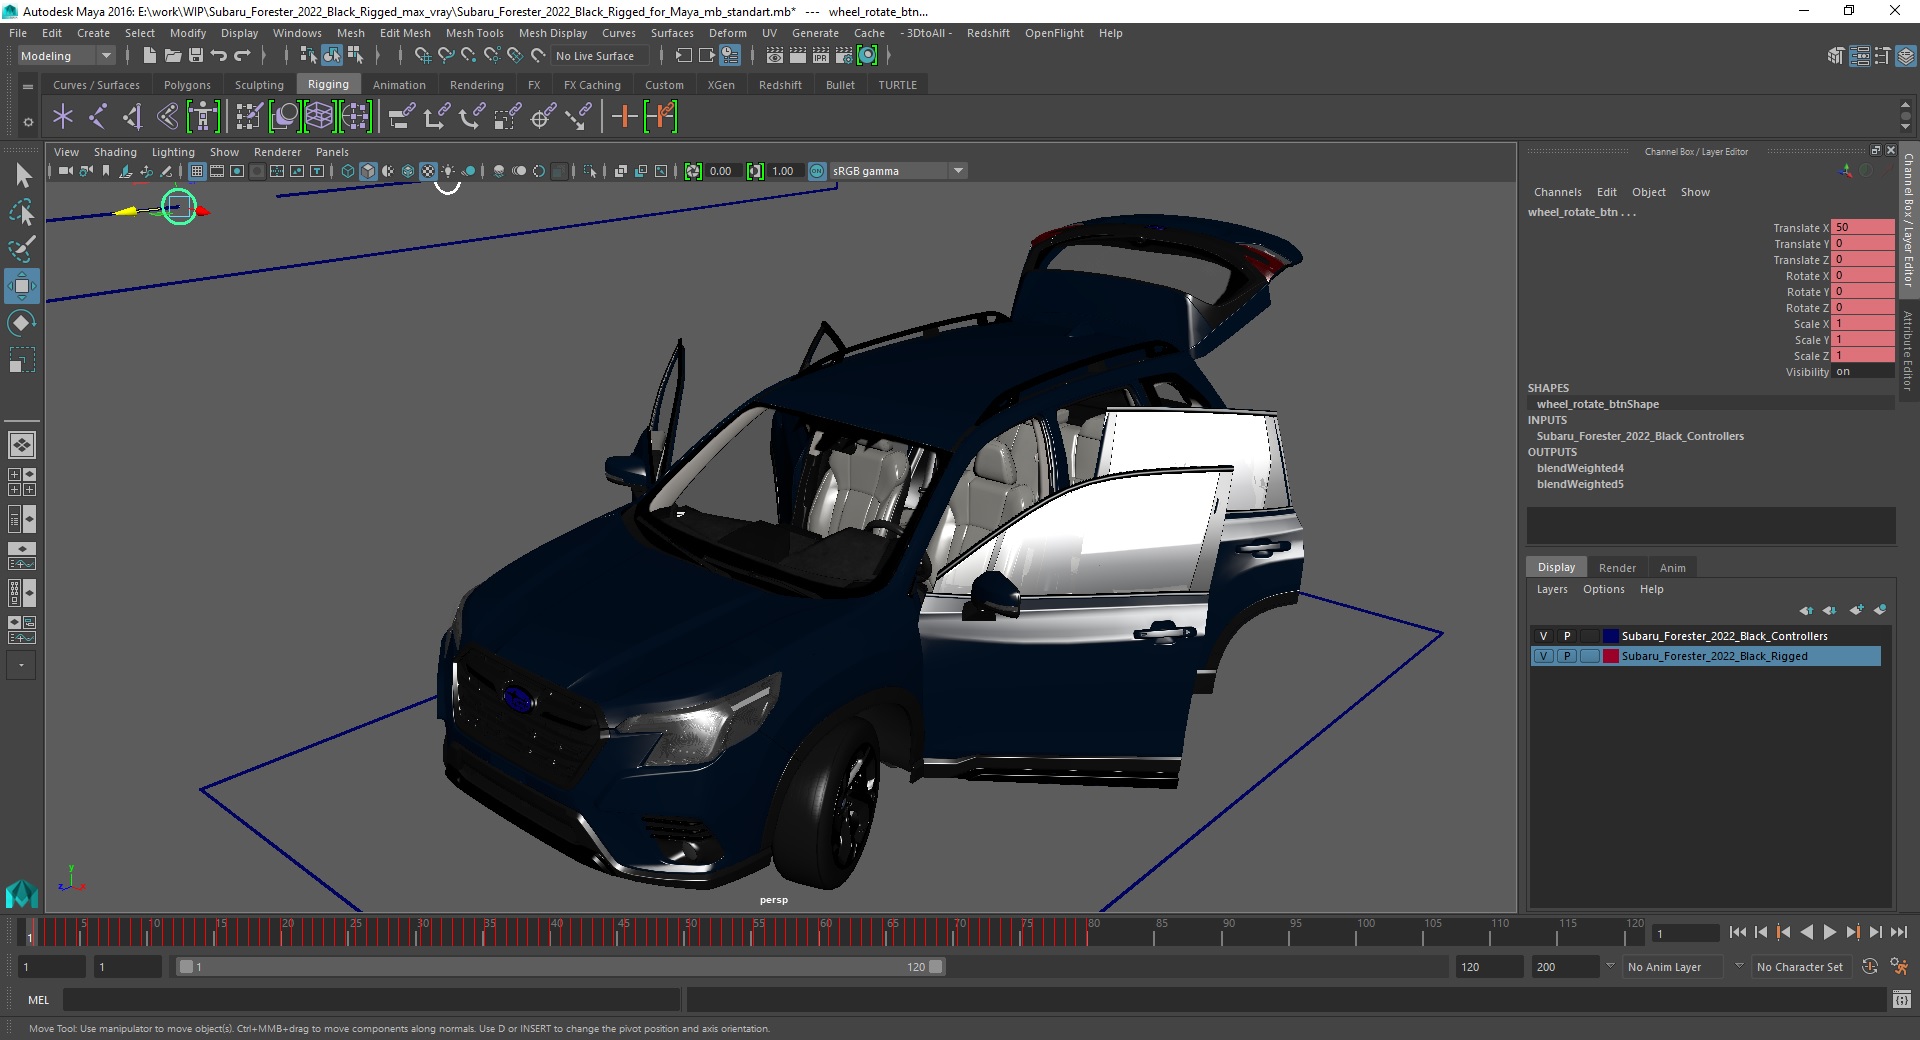Toggle display type box of the Rigged layer
1920x1040 pixels.
1590,656
